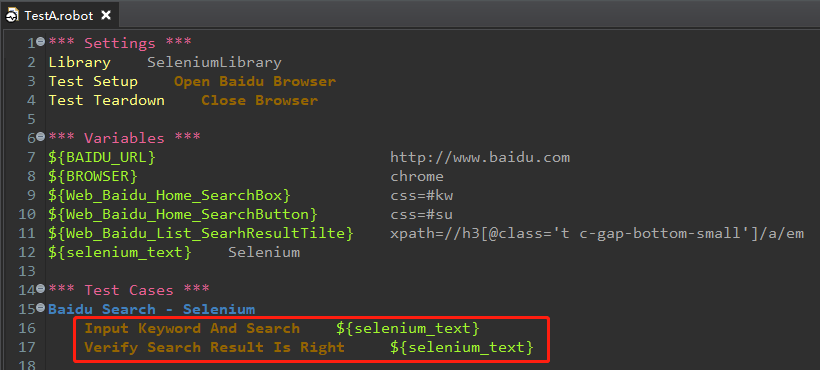Collapse the Test Cases section at line 14

41,289
